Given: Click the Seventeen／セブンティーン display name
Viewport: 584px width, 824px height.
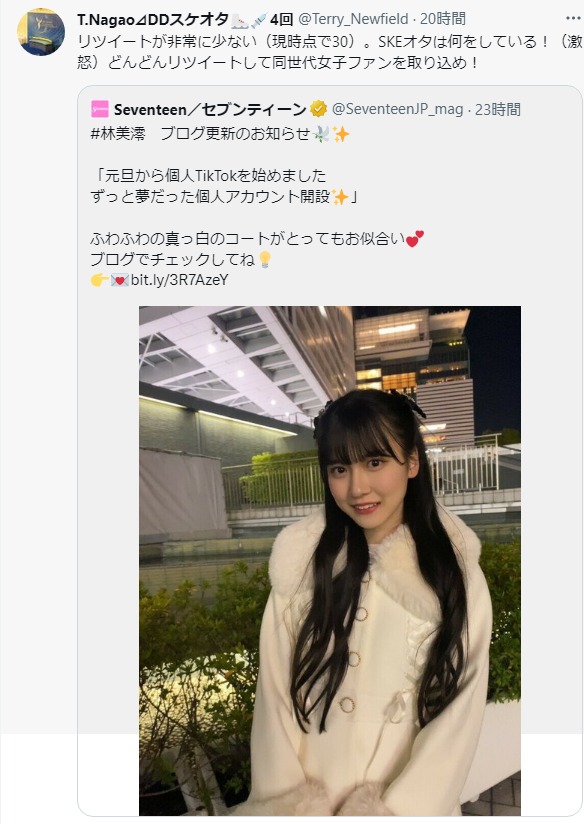Looking at the screenshot, I should [210, 109].
